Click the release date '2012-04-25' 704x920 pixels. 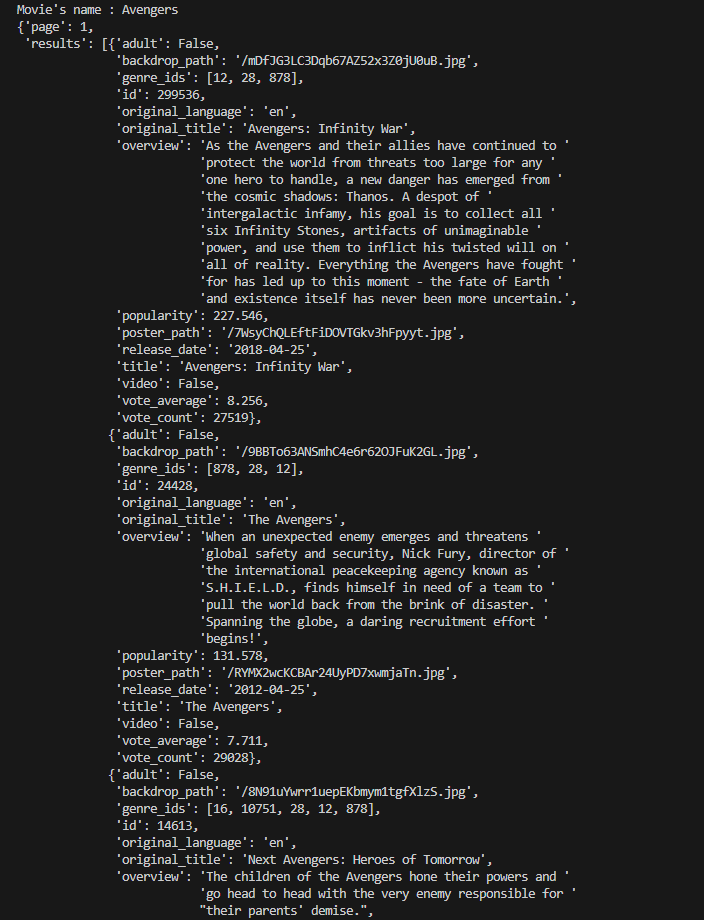[x=271, y=690]
